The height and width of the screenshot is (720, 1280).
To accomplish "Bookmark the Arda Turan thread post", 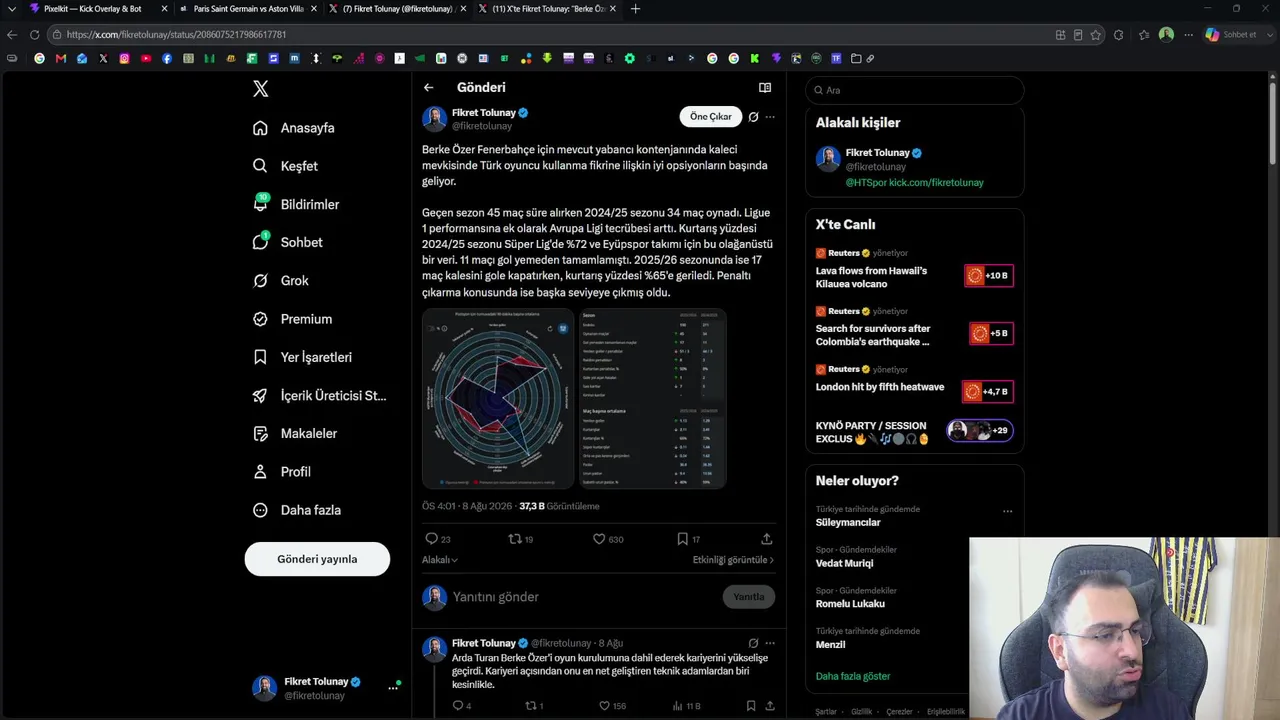I will click(x=751, y=706).
